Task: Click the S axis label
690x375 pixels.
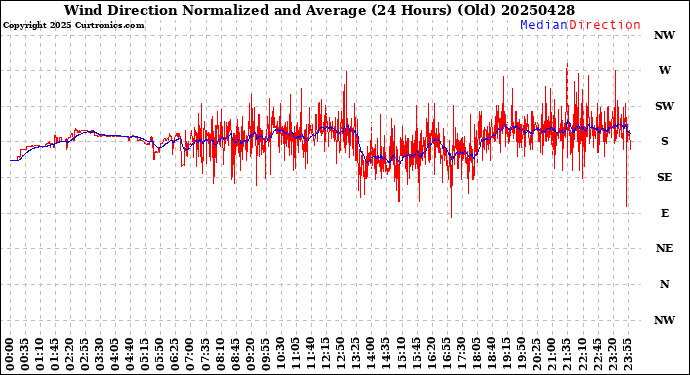Action: coord(664,141)
